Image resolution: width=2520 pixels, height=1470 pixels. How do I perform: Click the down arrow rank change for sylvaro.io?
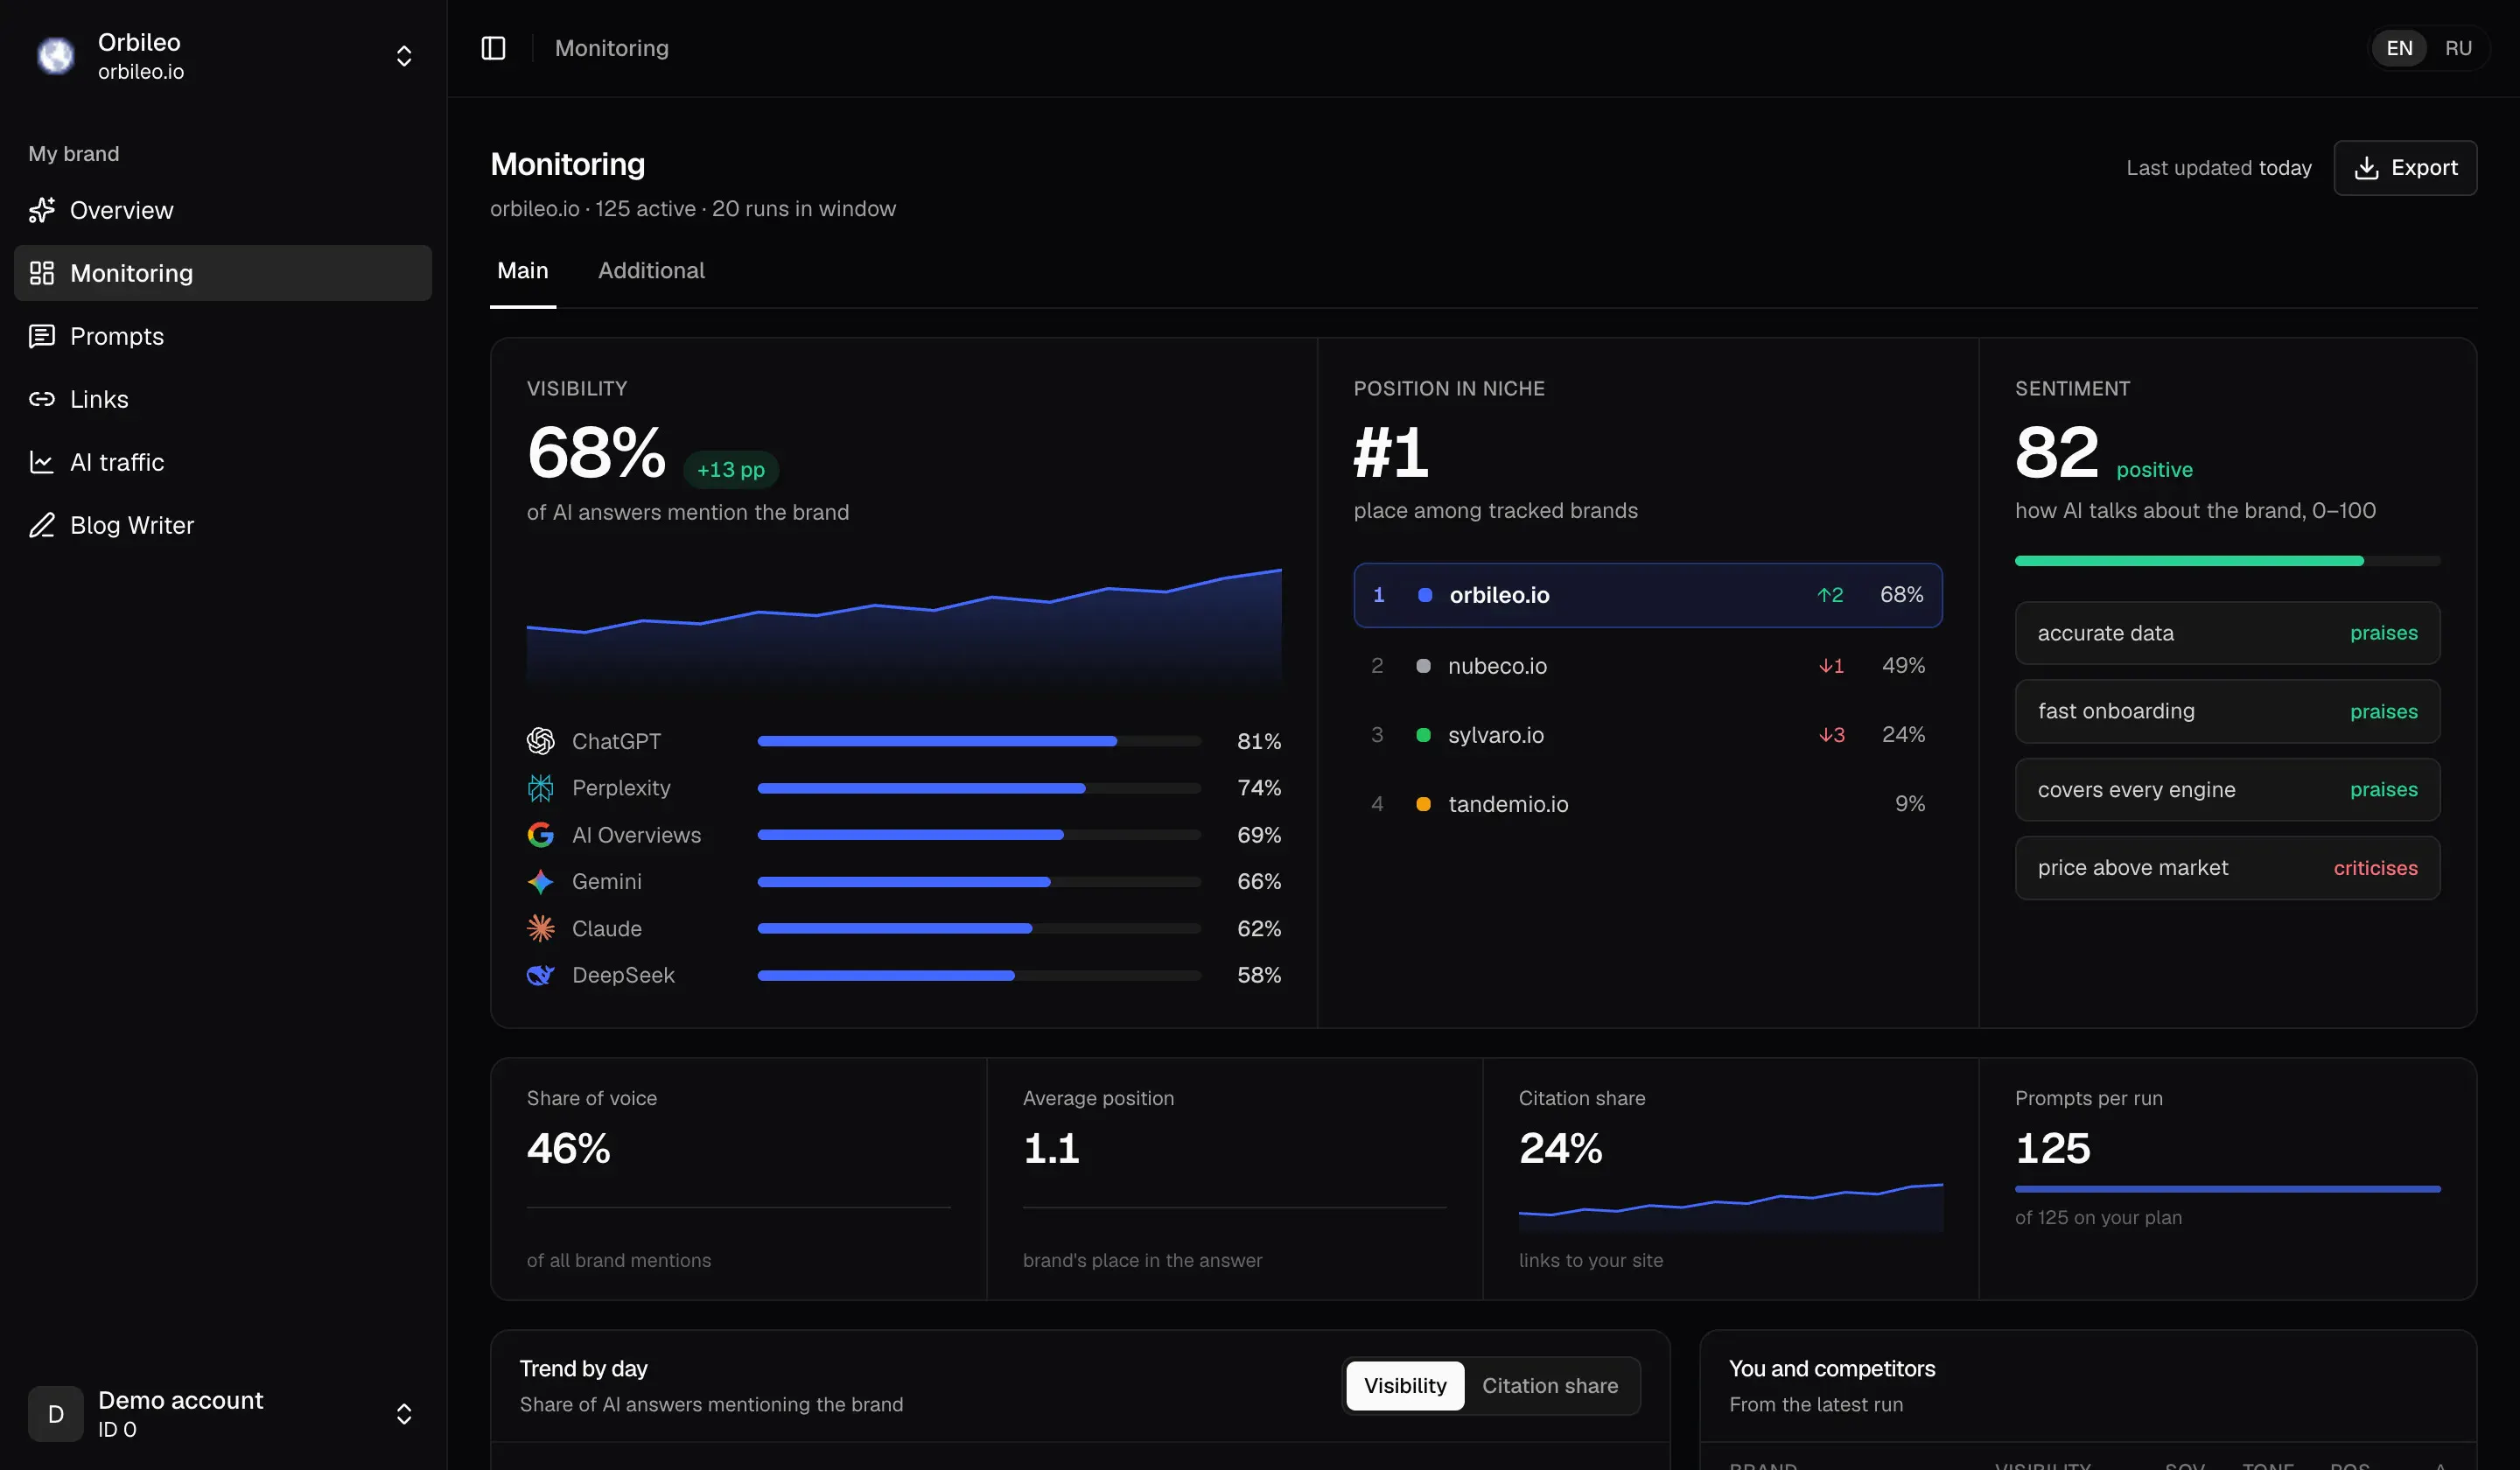pyautogui.click(x=1831, y=735)
